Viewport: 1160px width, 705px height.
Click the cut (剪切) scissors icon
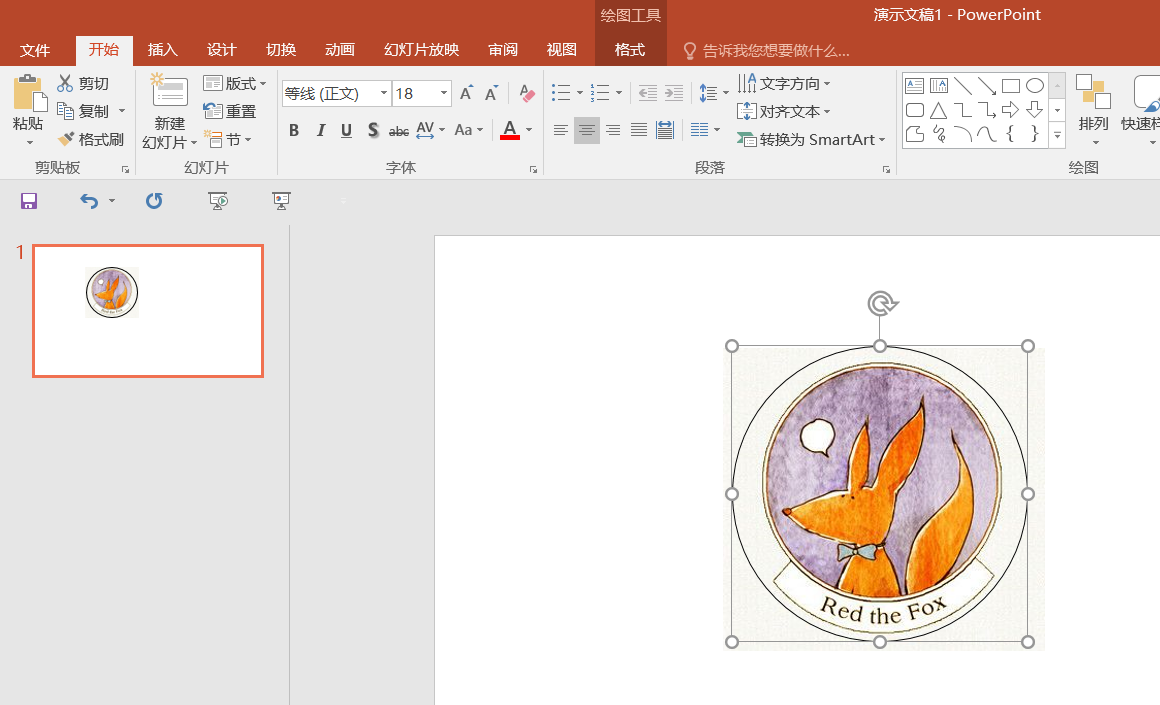coord(66,84)
